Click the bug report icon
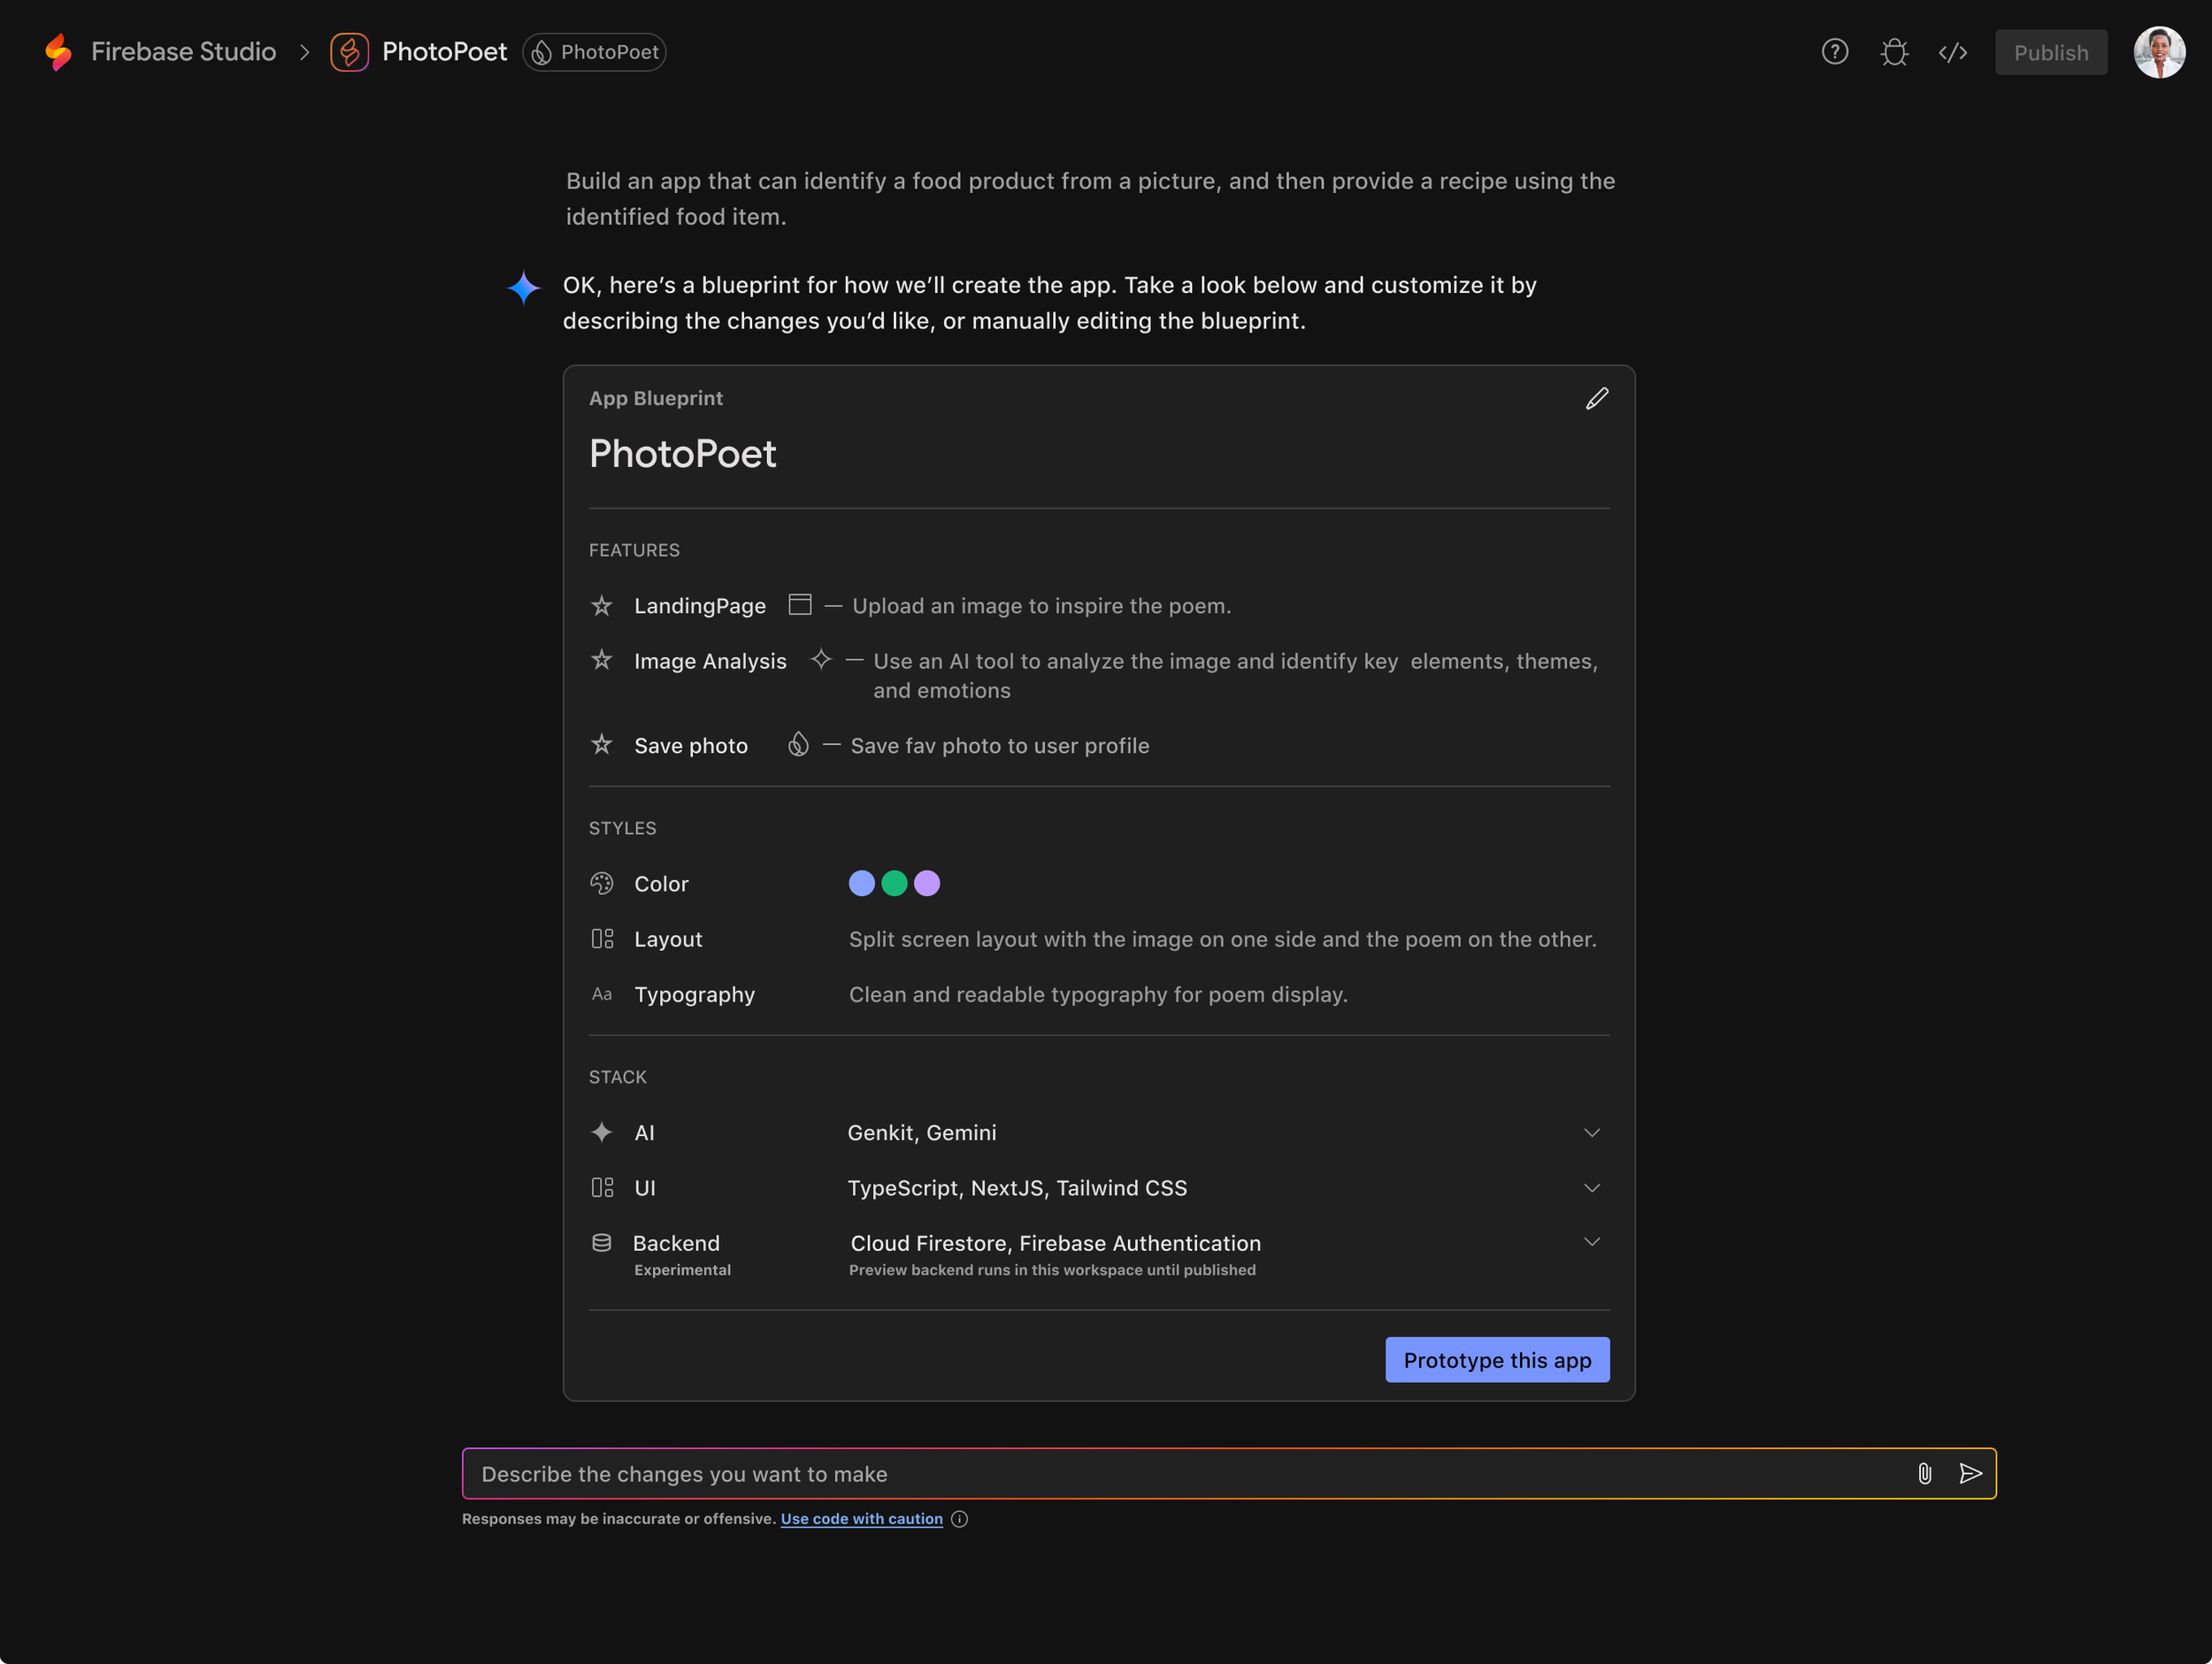The image size is (2212, 1664). click(1894, 52)
